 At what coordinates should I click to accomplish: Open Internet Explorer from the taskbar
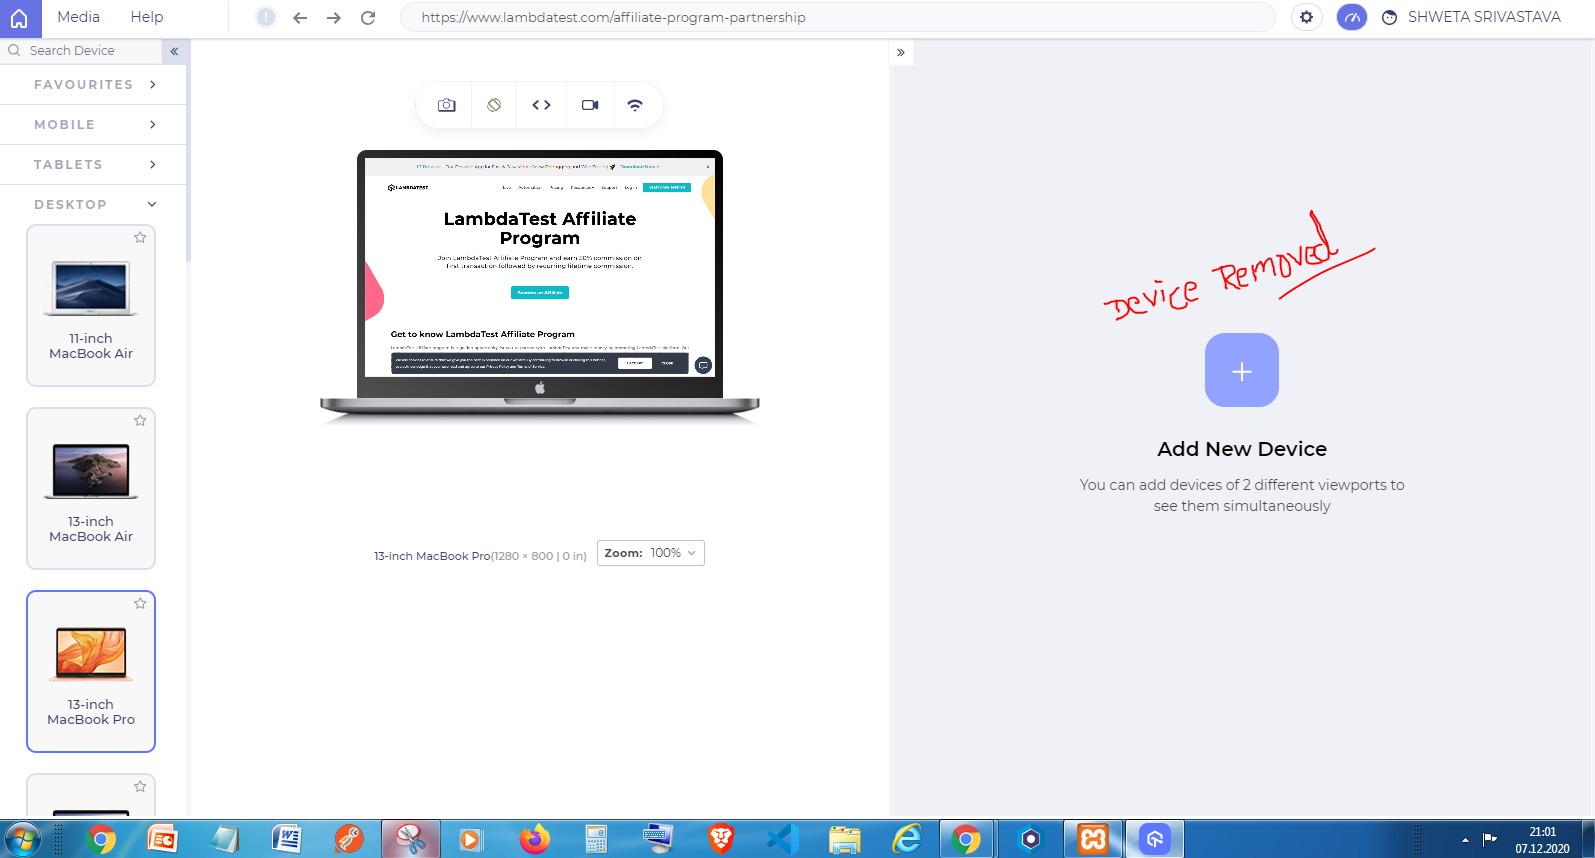pos(907,839)
